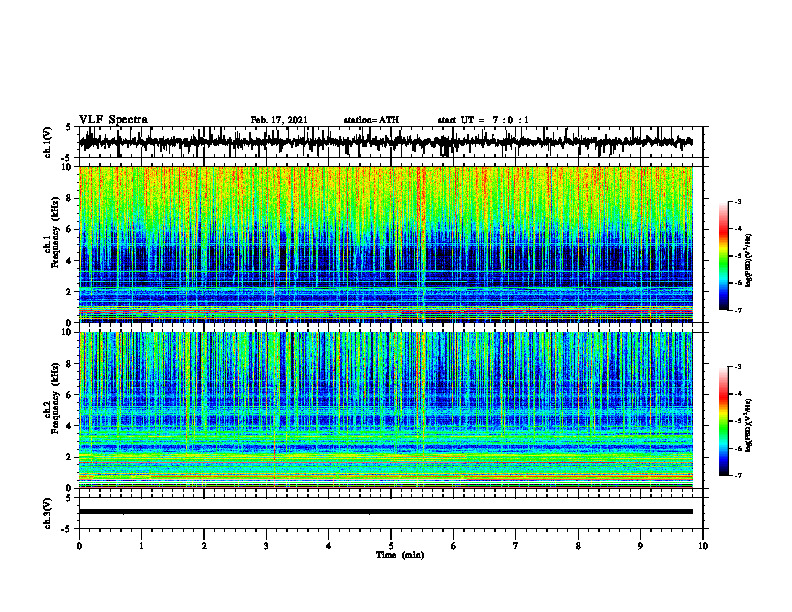Click the "ch.3(V)" axis label
Viewport: 792px width, 612px height.
(48, 513)
